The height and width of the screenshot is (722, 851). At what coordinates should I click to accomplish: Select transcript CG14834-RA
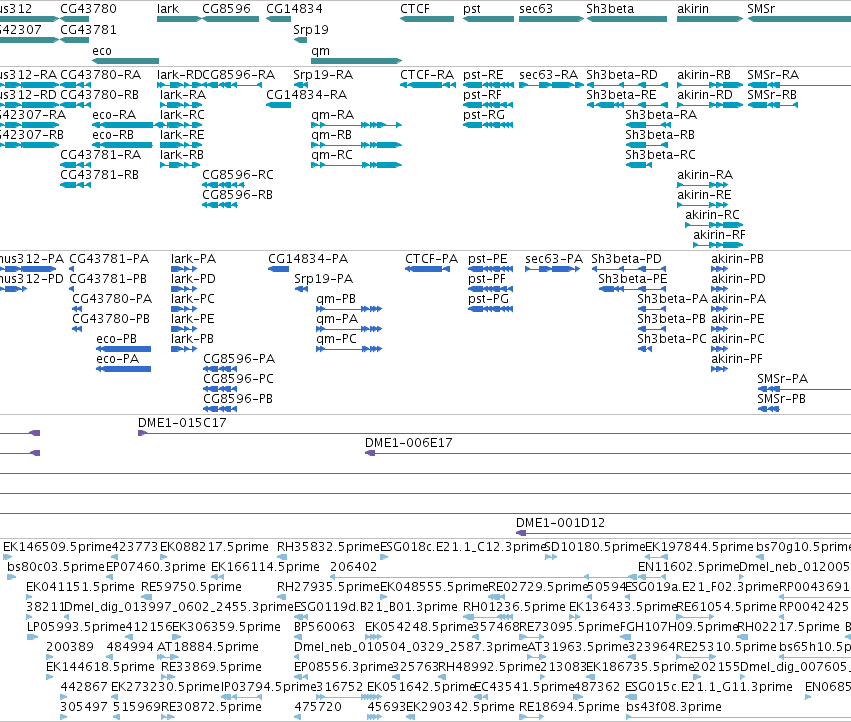point(278,105)
